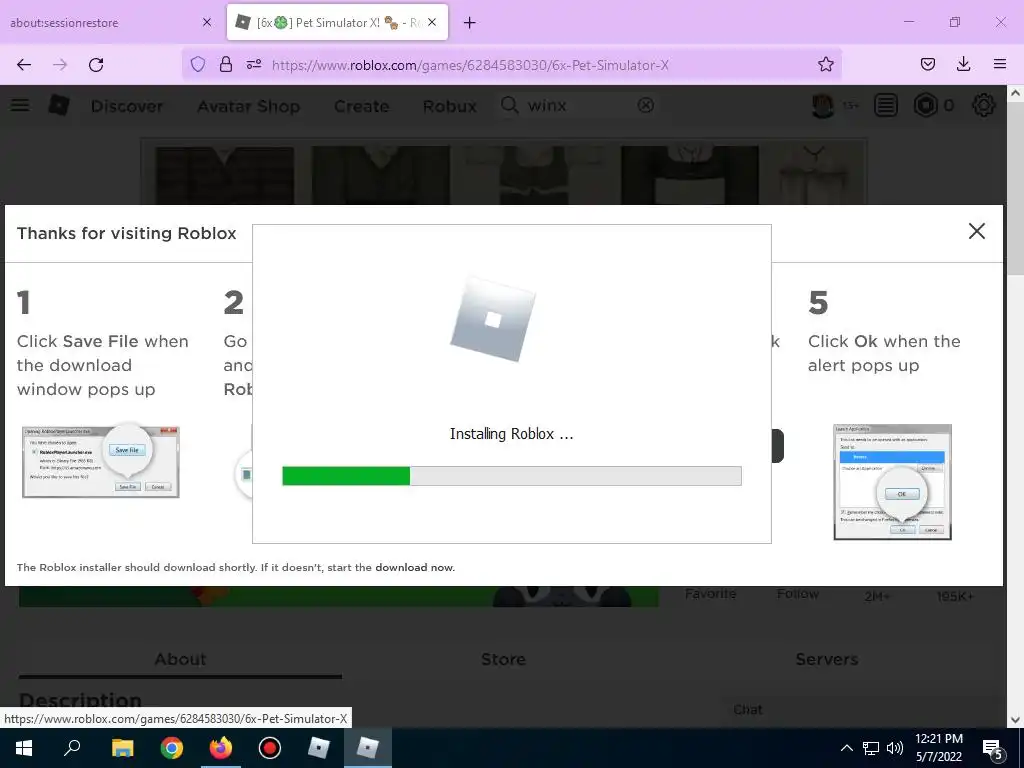This screenshot has height=768, width=1024.
Task: Click the download now link
Action: tap(414, 568)
